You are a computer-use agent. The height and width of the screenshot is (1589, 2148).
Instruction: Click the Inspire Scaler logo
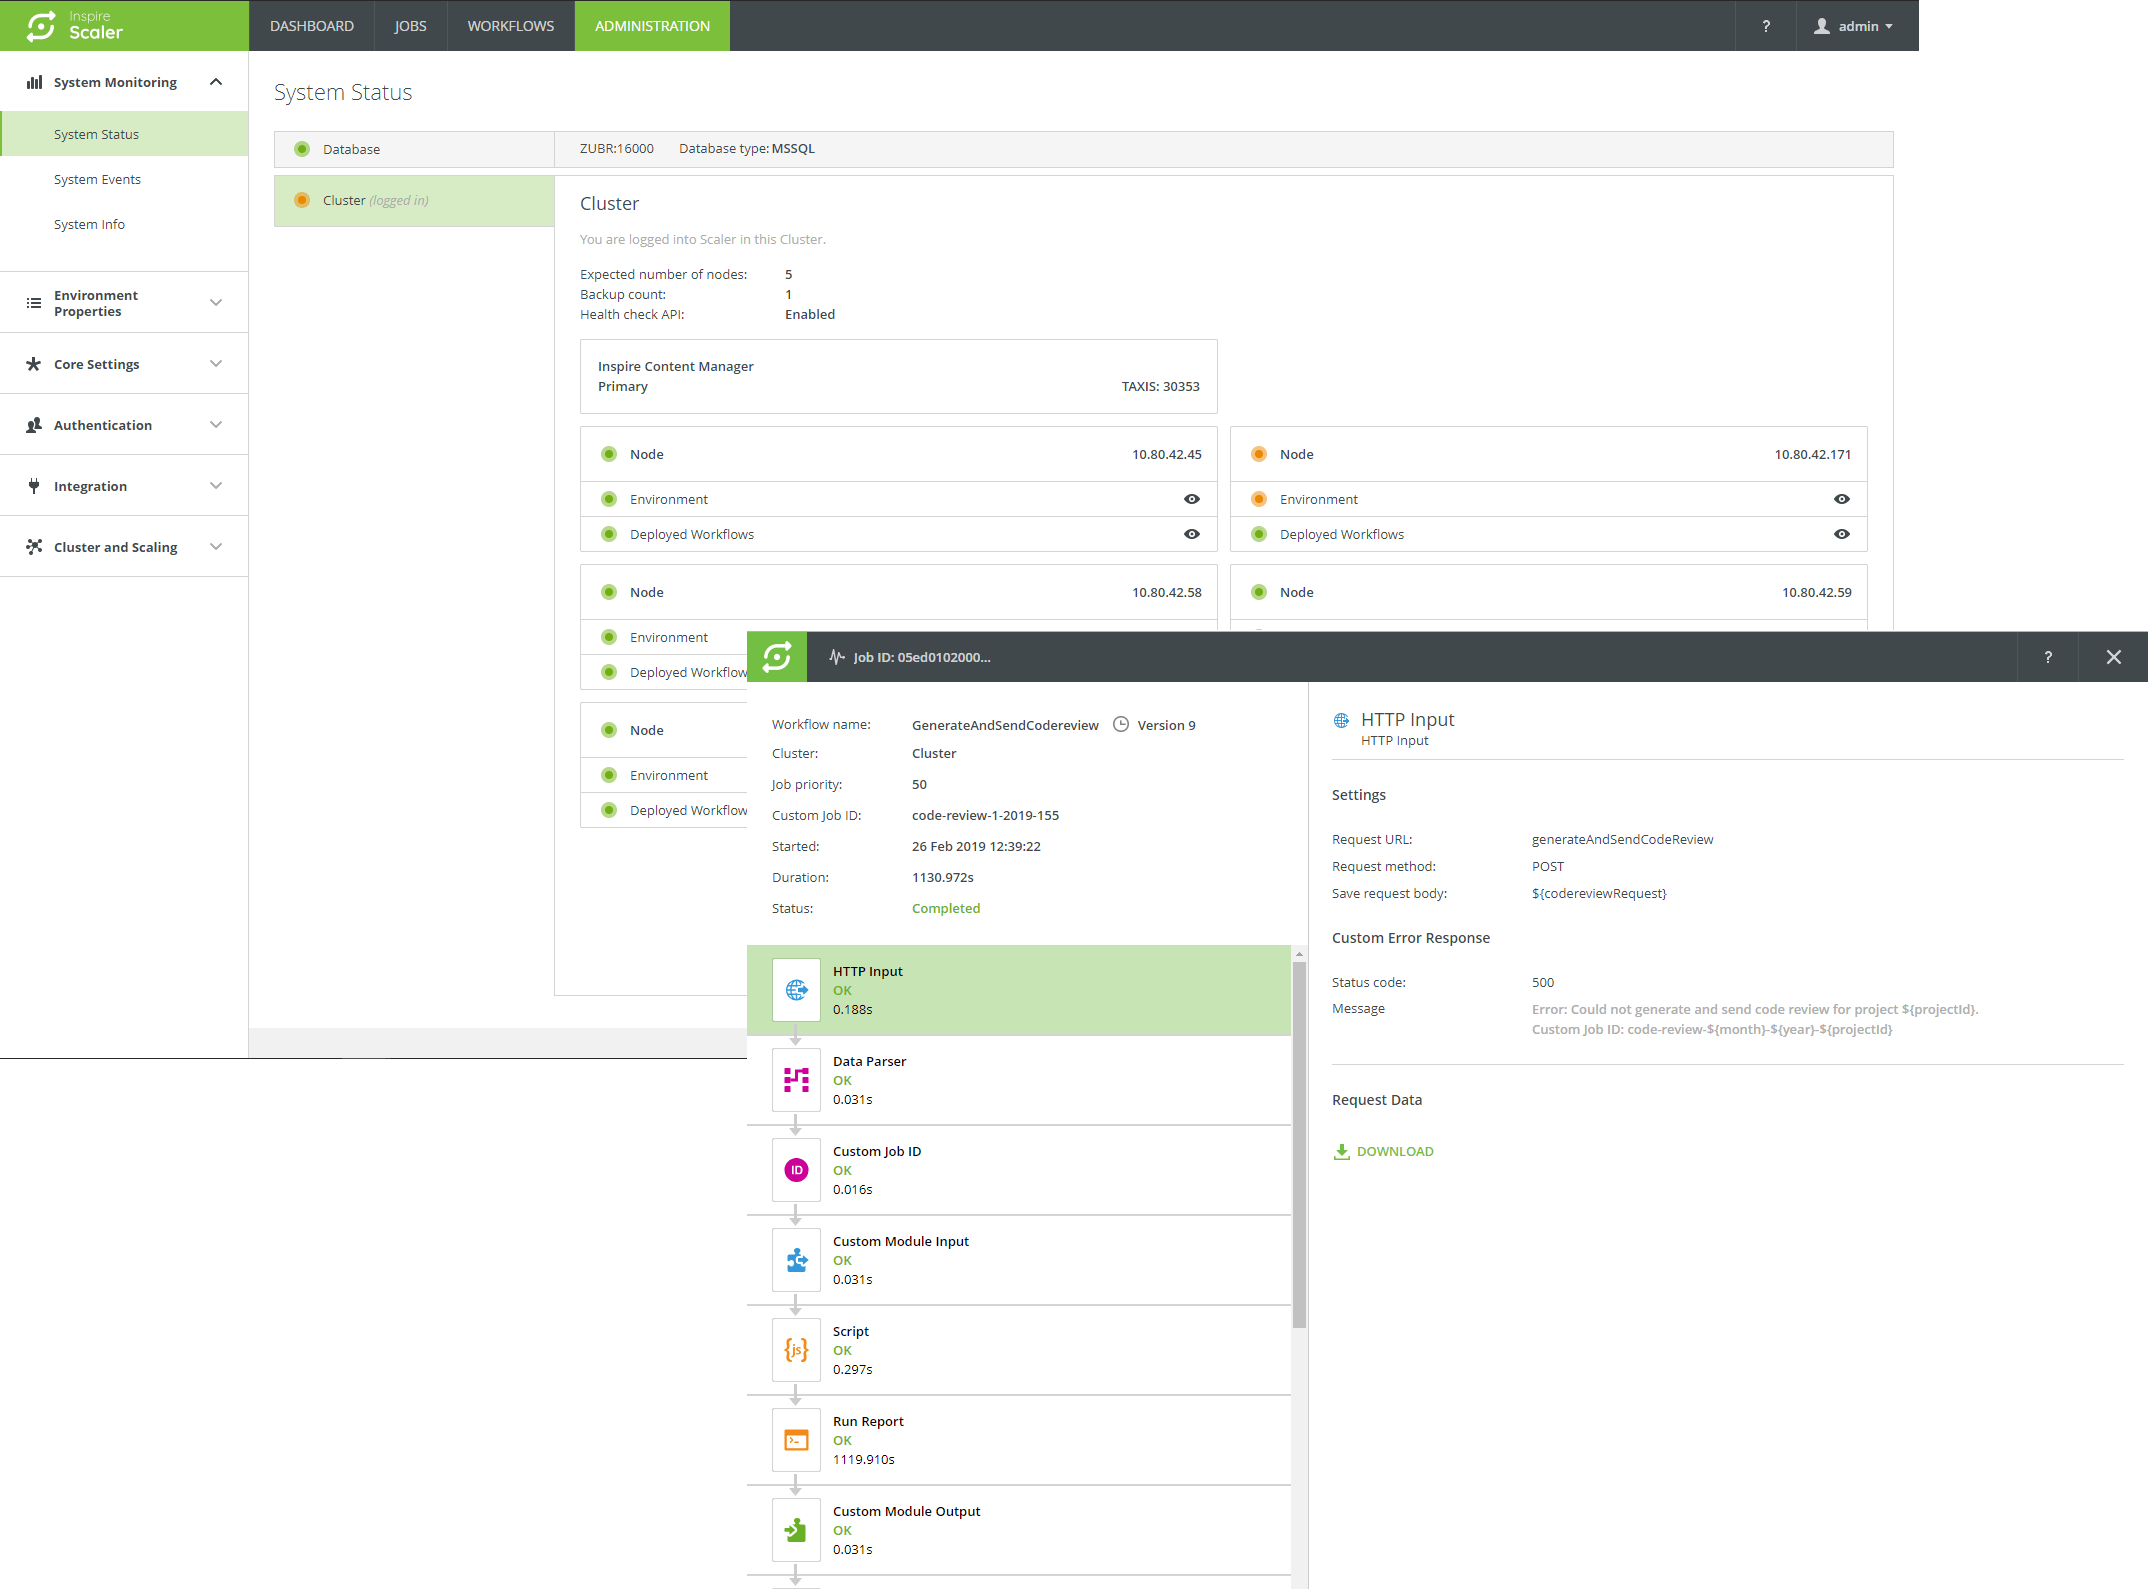click(76, 25)
